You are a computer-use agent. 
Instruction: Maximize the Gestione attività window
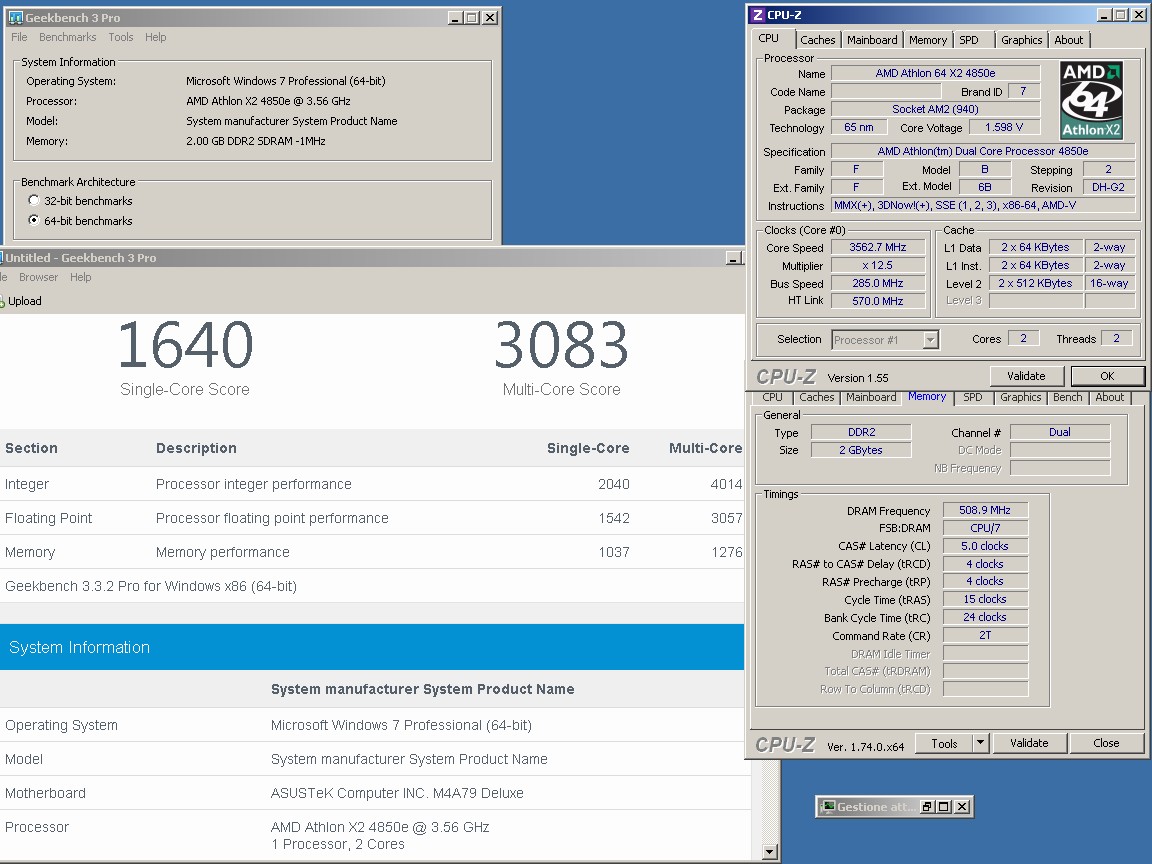pyautogui.click(x=944, y=807)
